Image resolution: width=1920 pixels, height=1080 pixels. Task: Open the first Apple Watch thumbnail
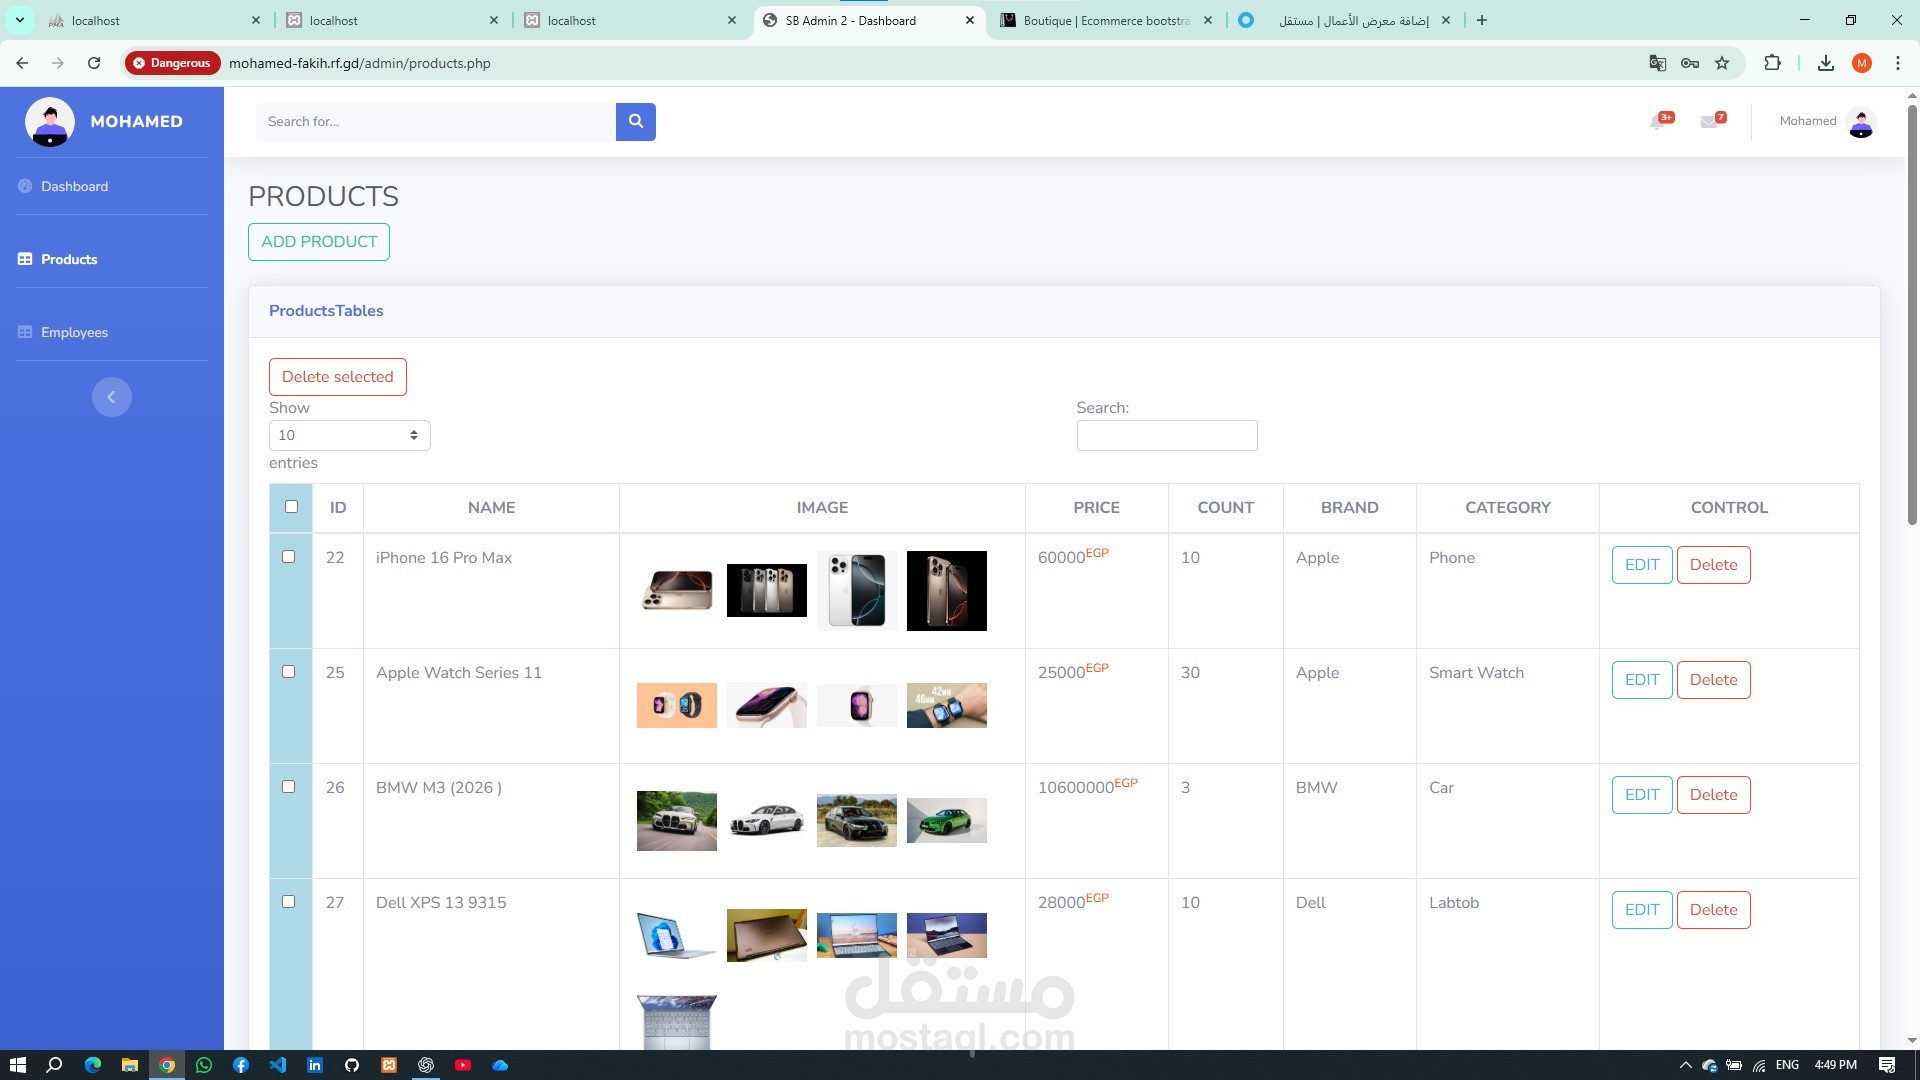[677, 705]
